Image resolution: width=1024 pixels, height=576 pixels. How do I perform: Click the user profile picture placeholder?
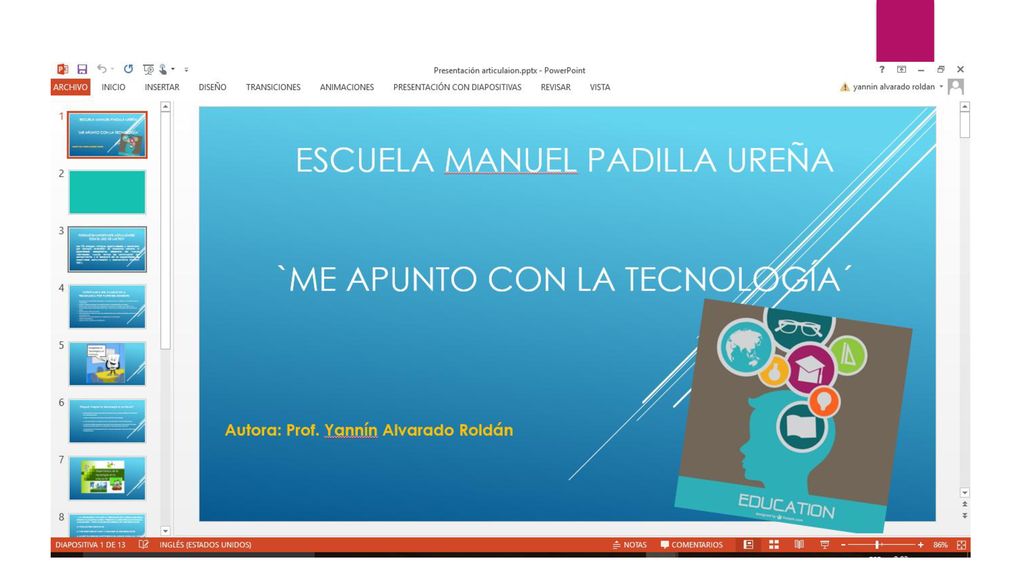pos(955,86)
